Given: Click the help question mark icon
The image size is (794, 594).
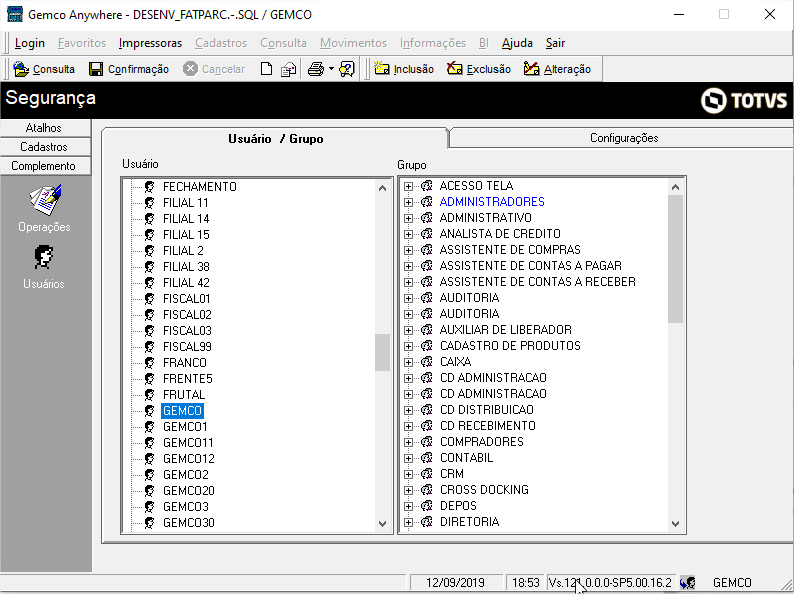Looking at the screenshot, I should tap(347, 69).
